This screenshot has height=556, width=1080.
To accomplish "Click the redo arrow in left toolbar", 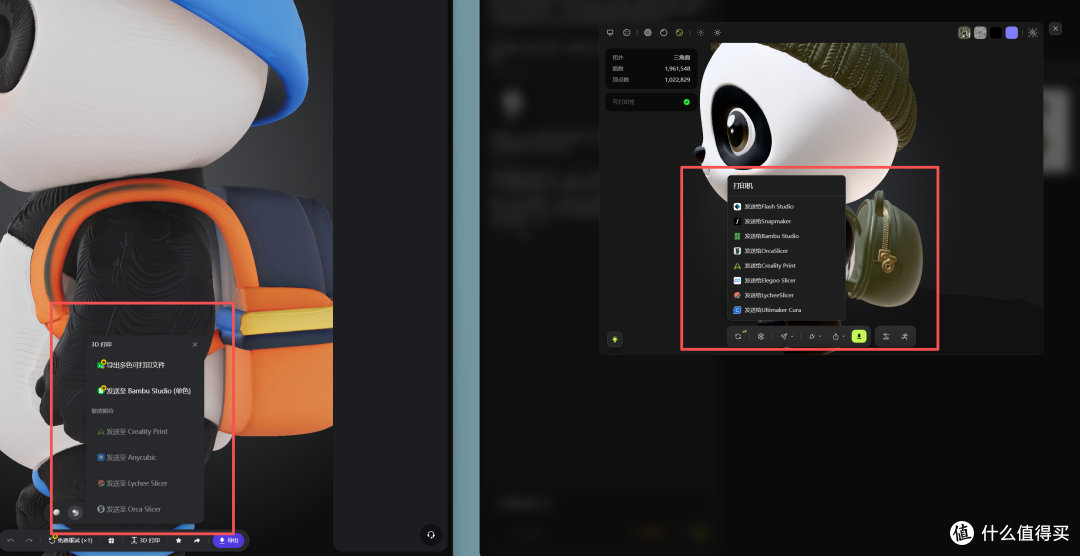I will (29, 541).
